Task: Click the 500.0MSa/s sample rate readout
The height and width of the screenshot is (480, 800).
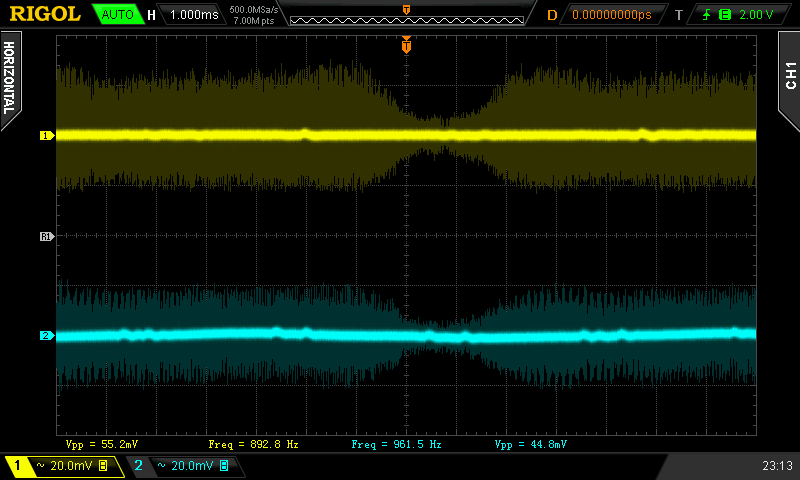Action: 254,10
